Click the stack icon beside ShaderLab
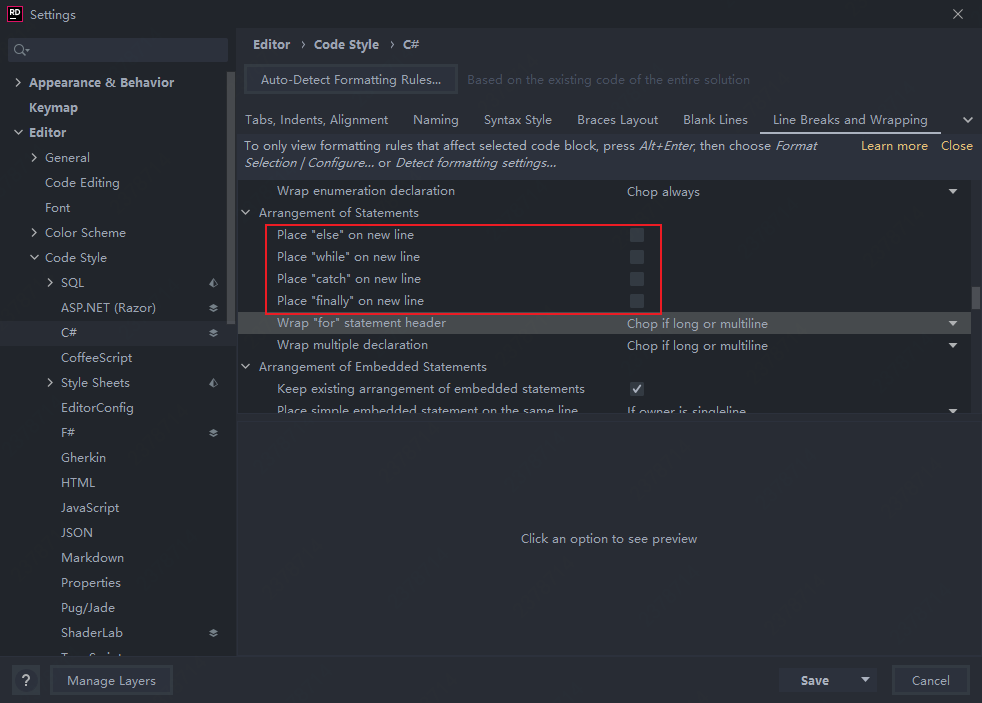The width and height of the screenshot is (982, 703). pos(213,632)
